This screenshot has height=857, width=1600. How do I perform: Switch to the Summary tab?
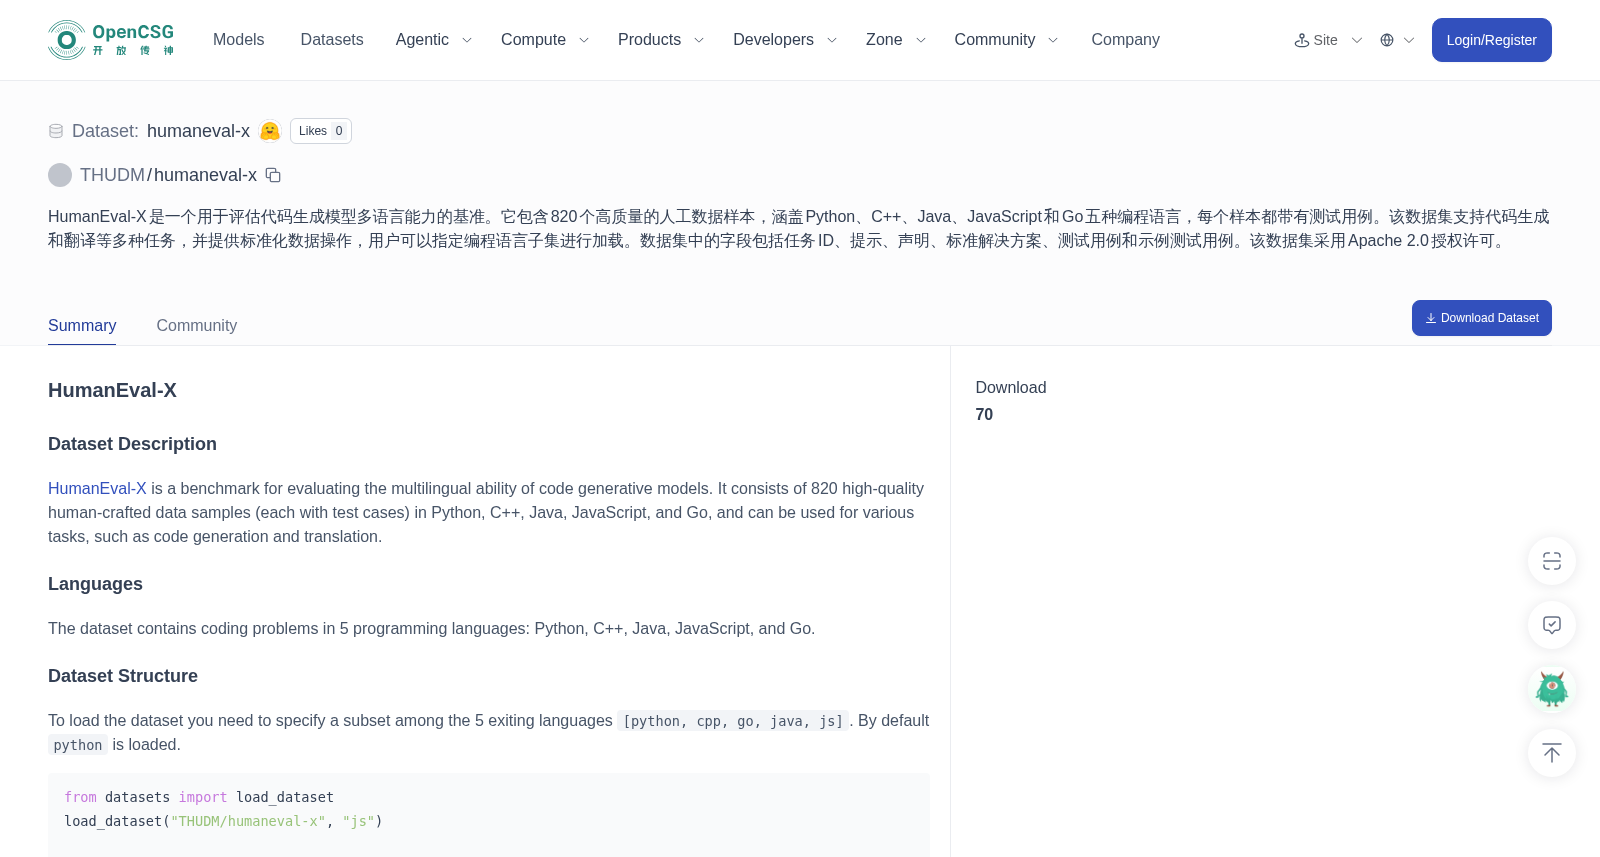(x=82, y=326)
